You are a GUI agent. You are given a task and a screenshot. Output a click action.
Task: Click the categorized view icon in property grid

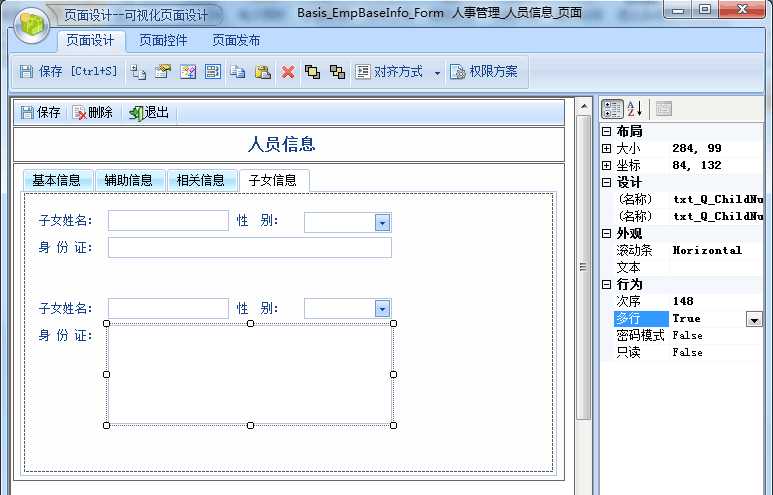click(612, 109)
